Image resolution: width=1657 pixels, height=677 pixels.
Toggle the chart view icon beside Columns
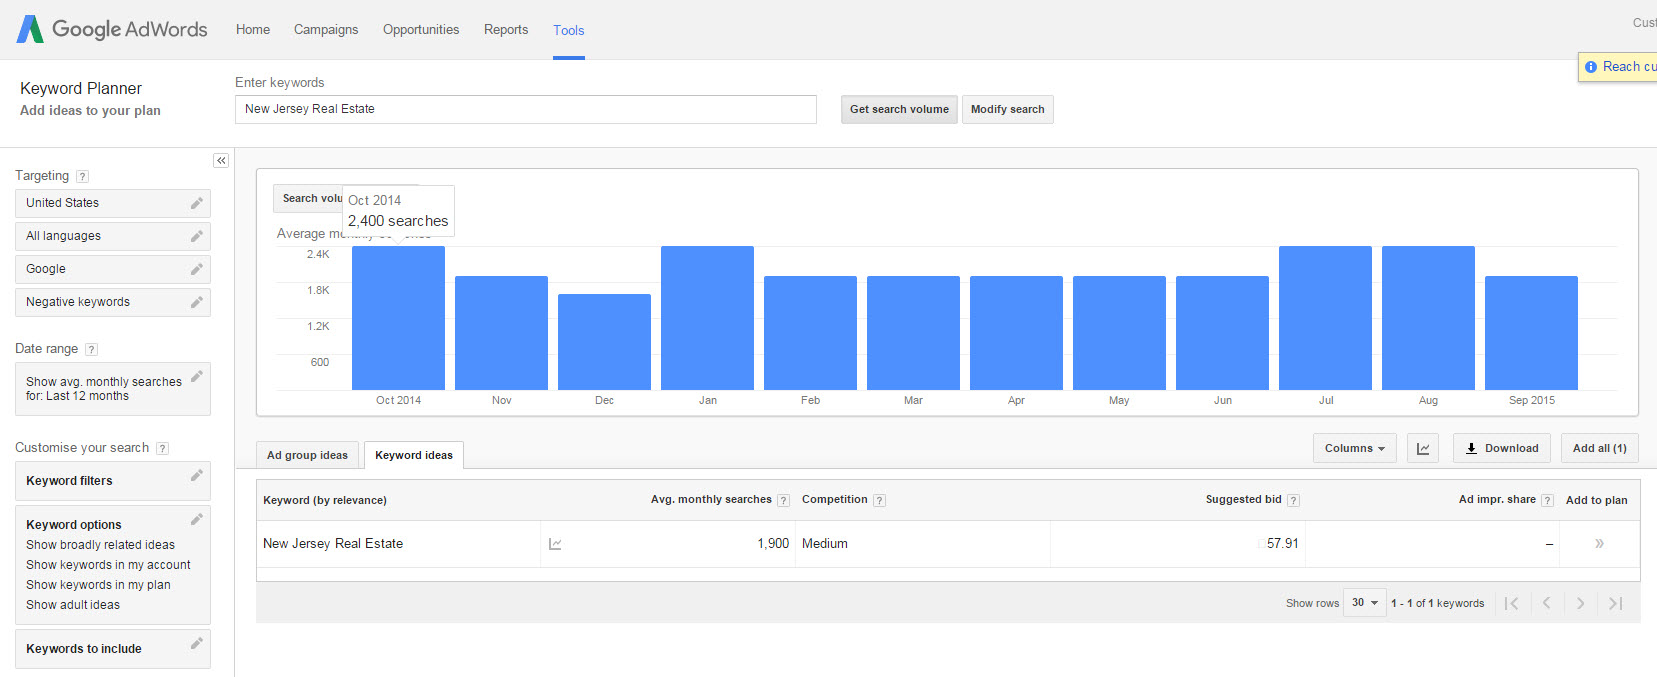[1423, 448]
